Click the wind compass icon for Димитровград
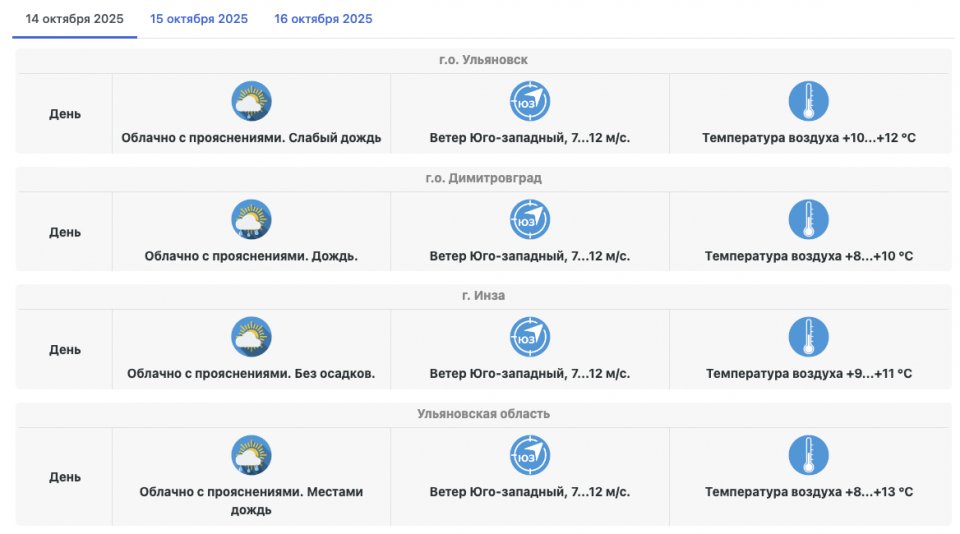Screen dimensions: 960x534 point(530,219)
